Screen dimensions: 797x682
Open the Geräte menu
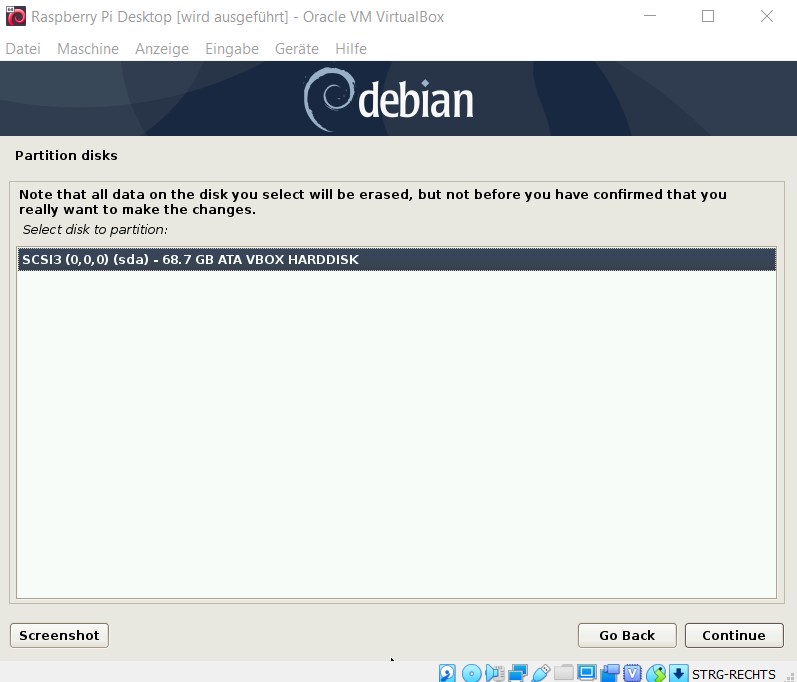pos(297,49)
